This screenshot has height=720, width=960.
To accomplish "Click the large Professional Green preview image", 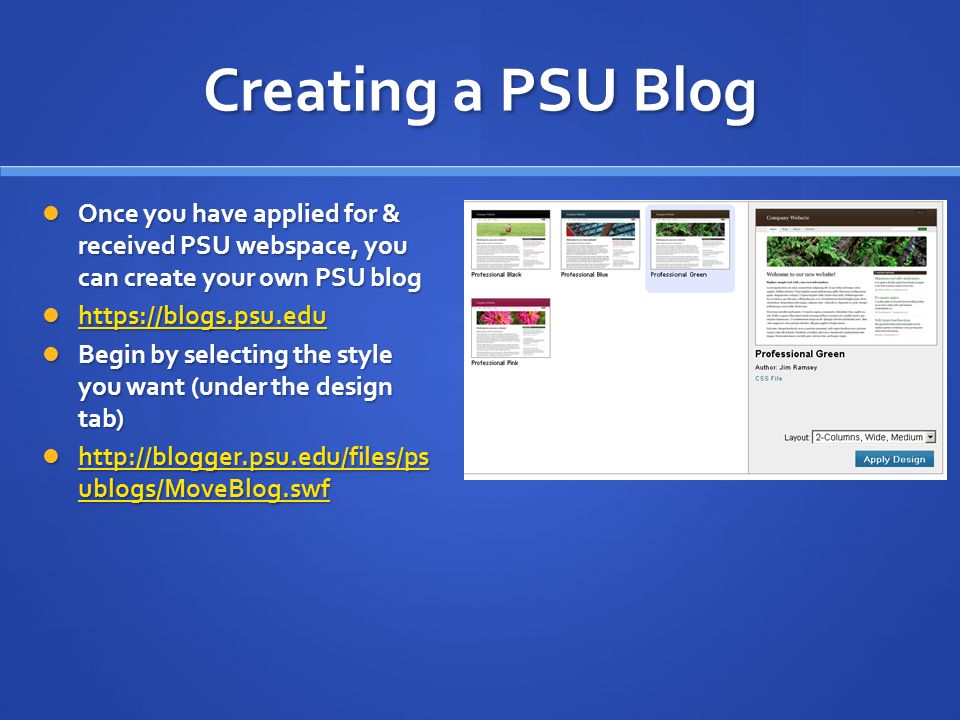I will pyautogui.click(x=846, y=277).
